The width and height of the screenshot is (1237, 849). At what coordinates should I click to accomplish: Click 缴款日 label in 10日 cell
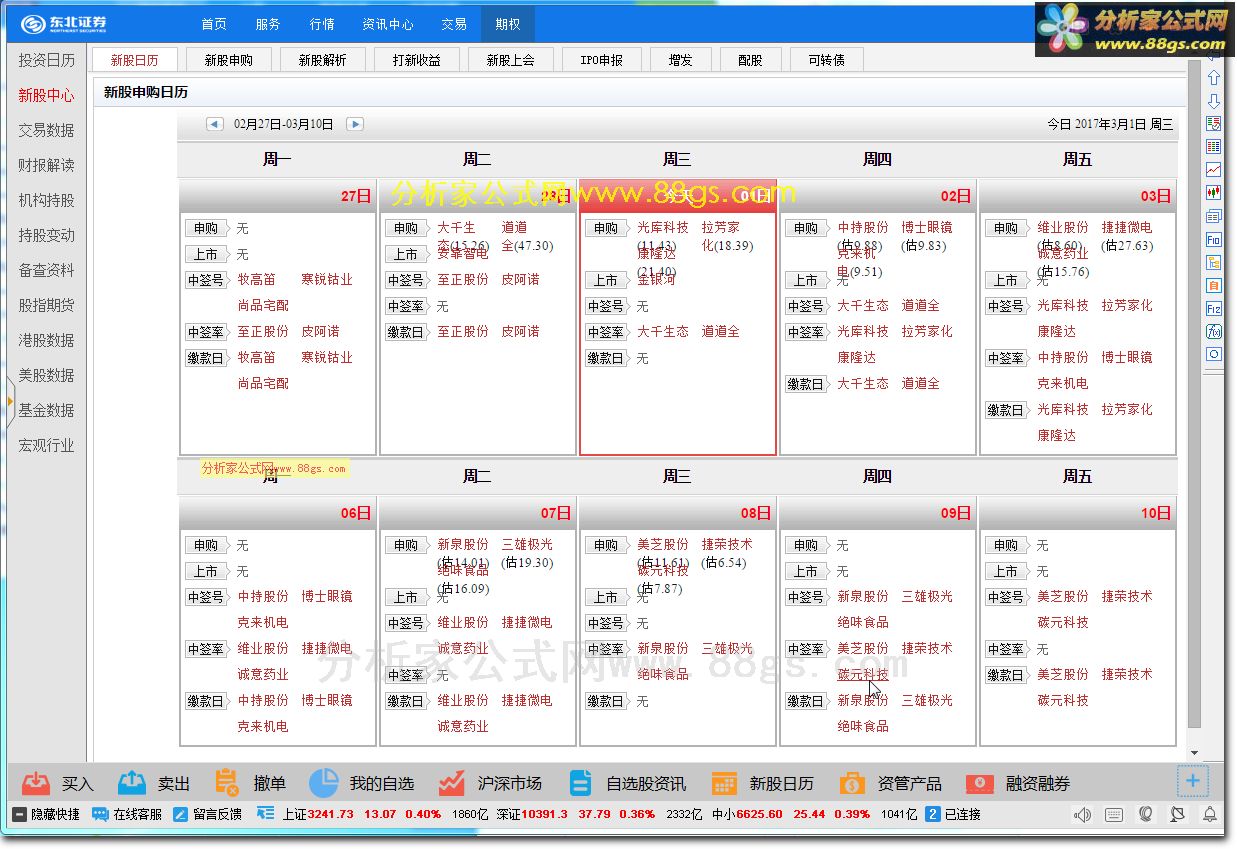(x=1006, y=675)
